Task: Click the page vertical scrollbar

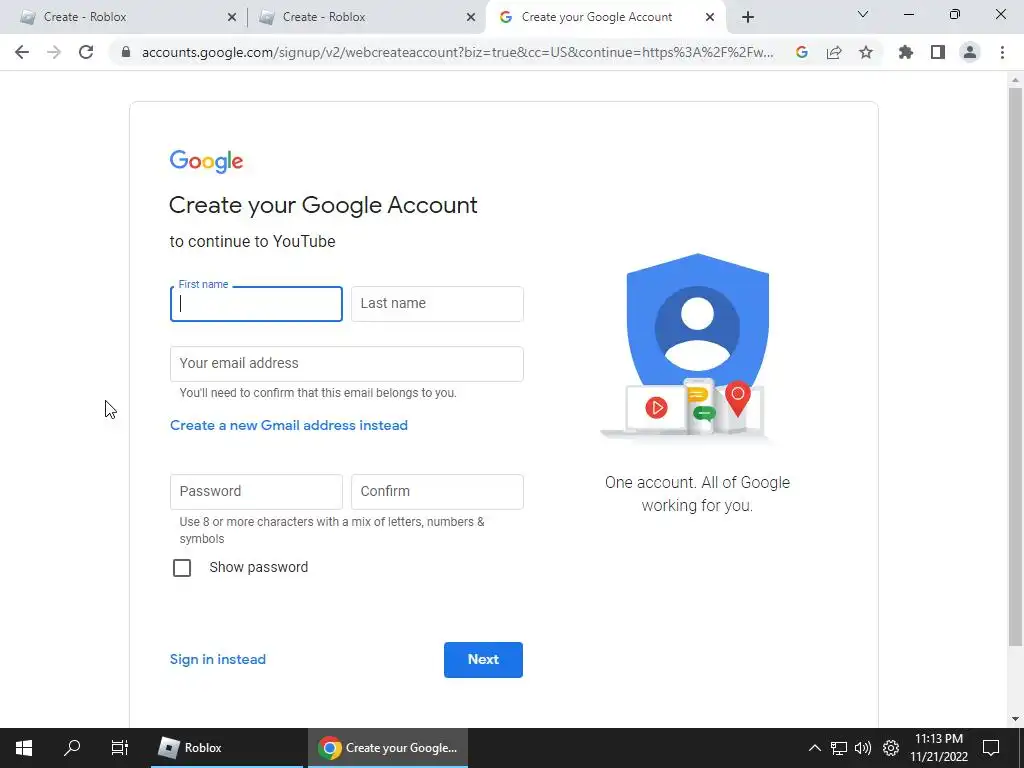Action: 1015,366
